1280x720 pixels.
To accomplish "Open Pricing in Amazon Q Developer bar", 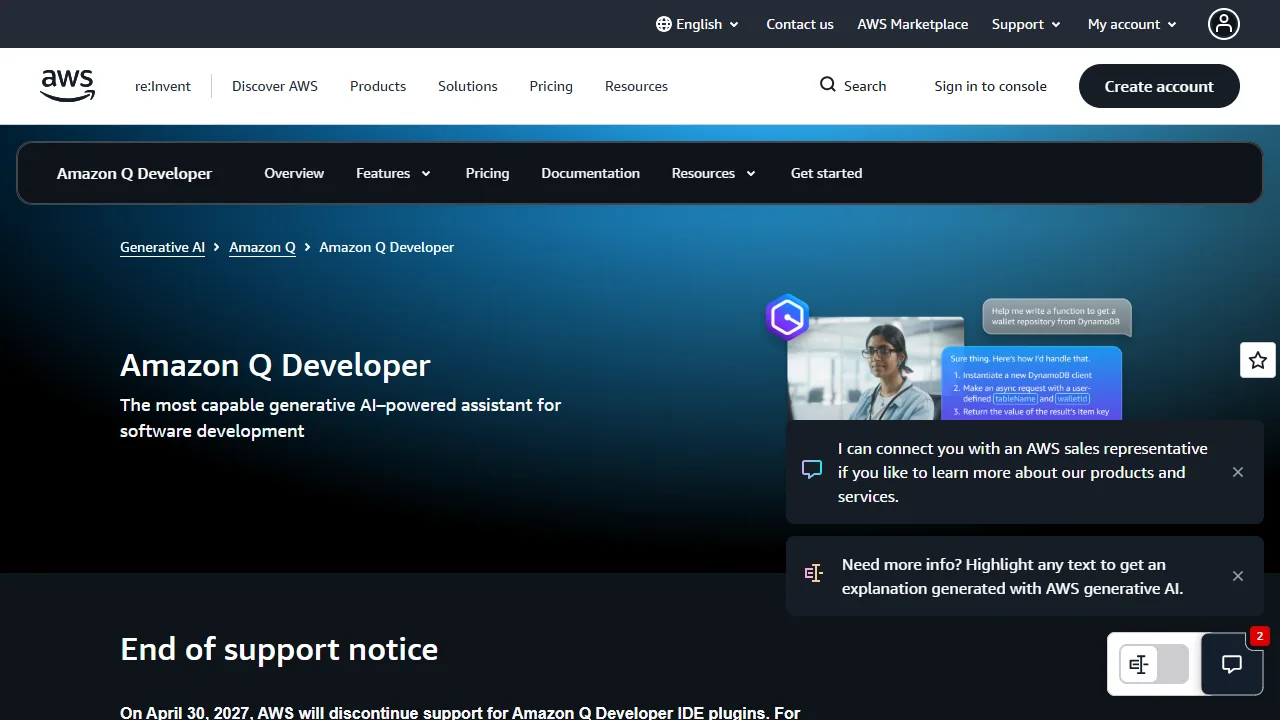I will point(487,173).
